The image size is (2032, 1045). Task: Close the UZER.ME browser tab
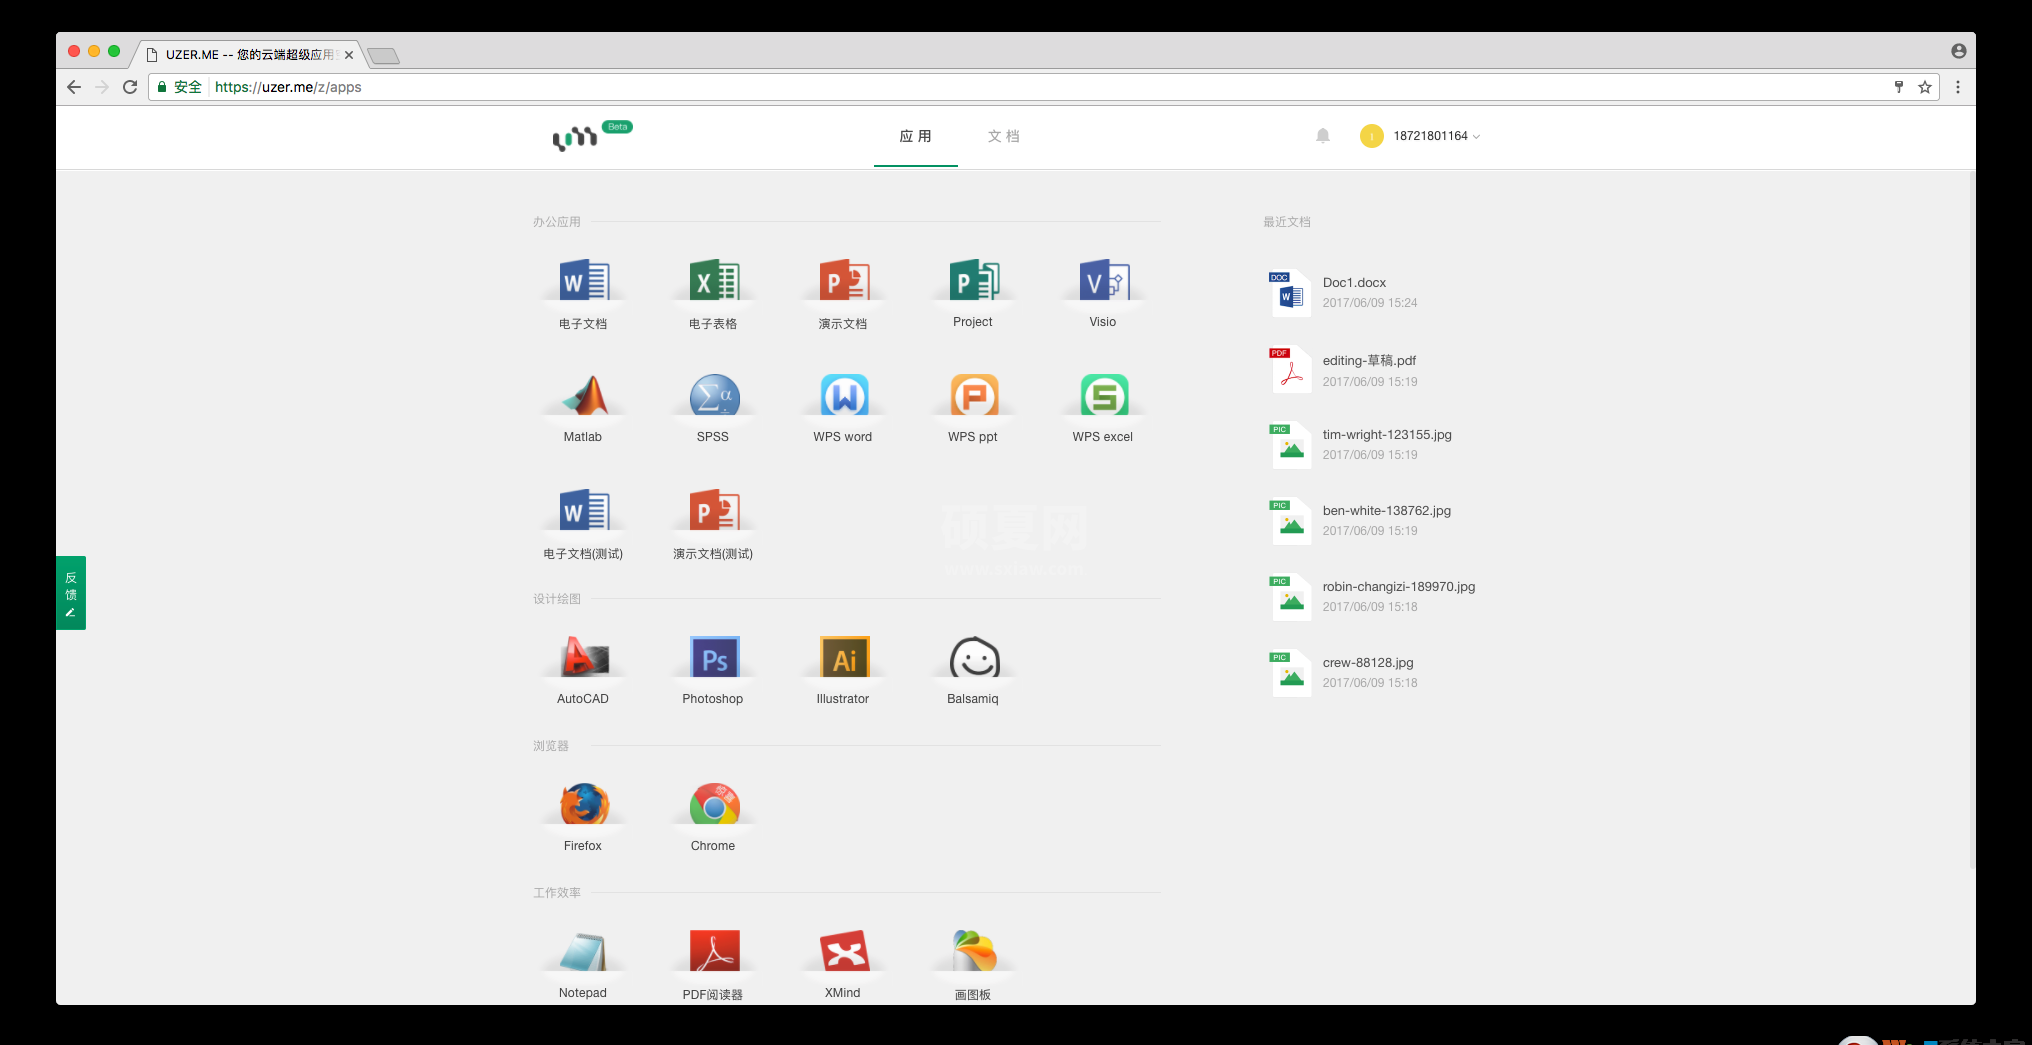tap(349, 55)
